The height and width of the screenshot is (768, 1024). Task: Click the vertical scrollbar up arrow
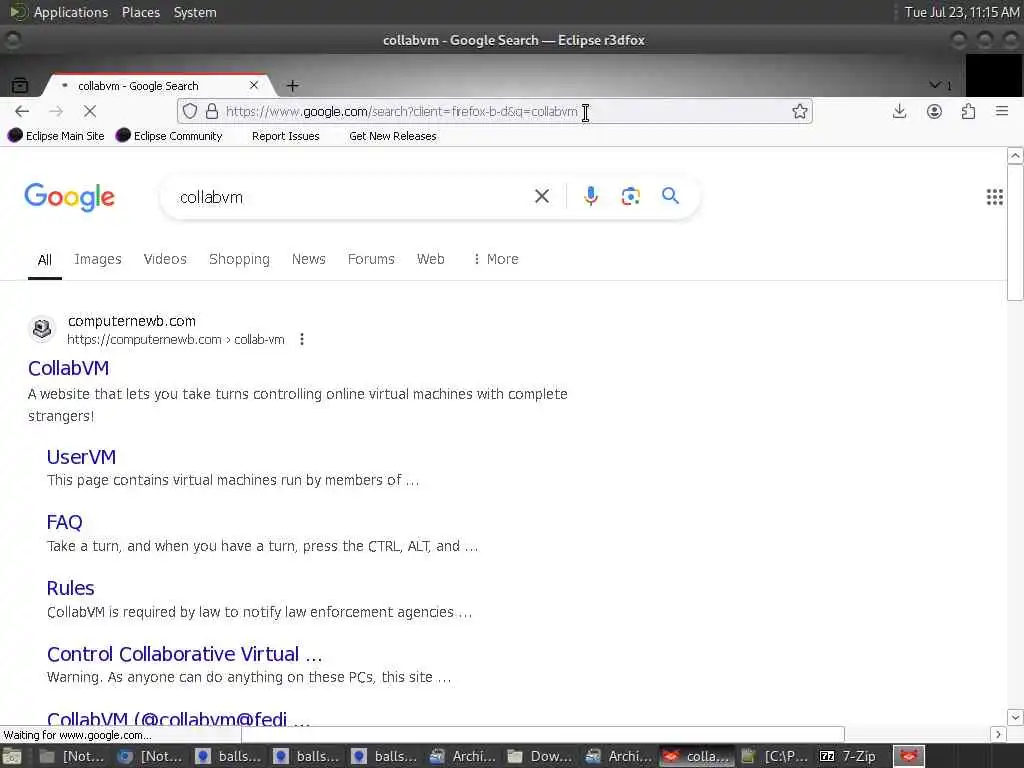pyautogui.click(x=1015, y=155)
